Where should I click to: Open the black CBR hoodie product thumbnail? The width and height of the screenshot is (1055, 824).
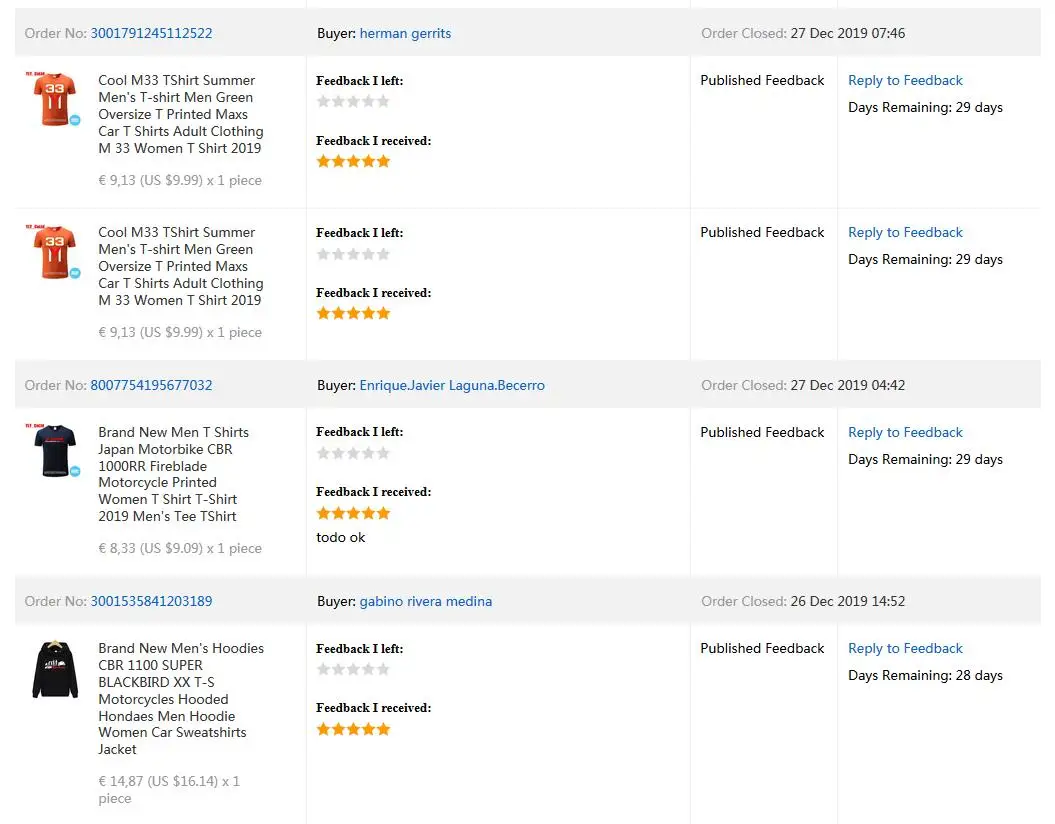point(55,669)
